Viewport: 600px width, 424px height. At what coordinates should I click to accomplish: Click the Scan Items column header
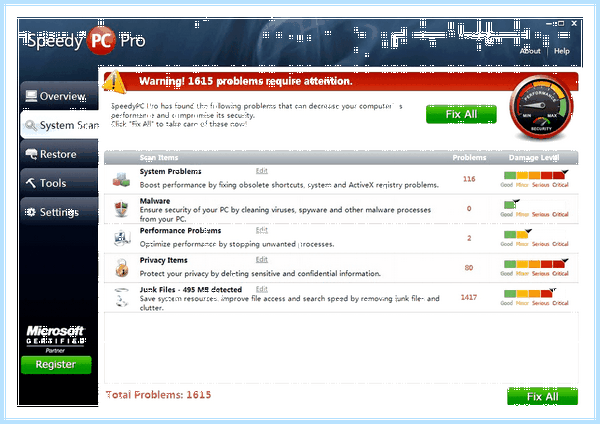(x=159, y=158)
